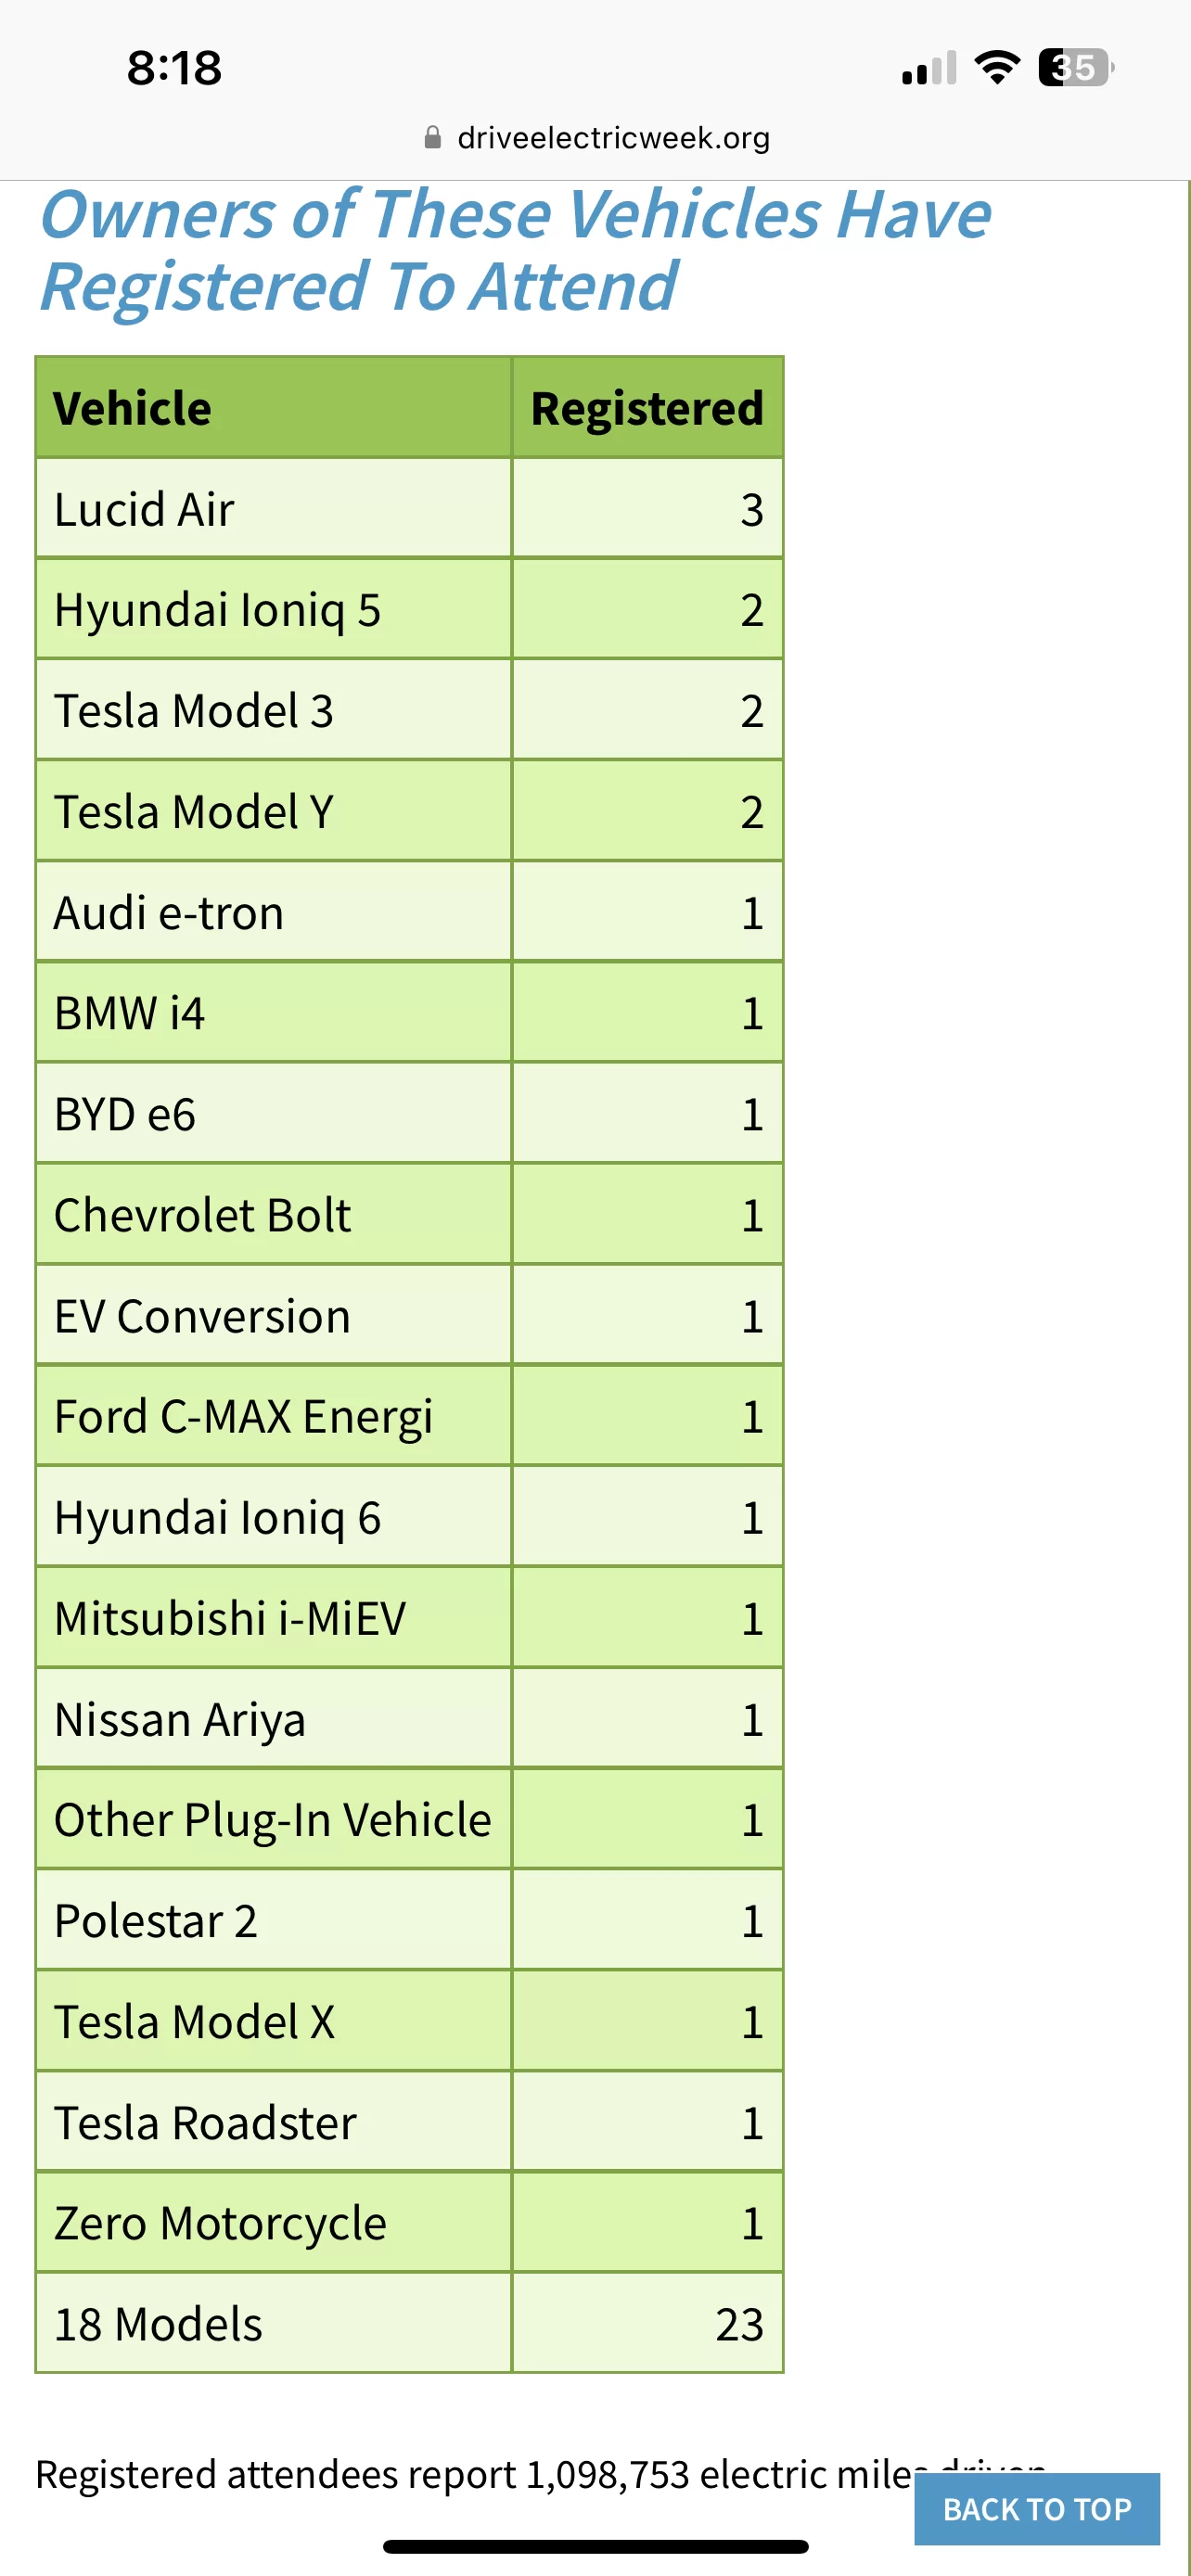Tap the battery level indicator

[x=1075, y=67]
